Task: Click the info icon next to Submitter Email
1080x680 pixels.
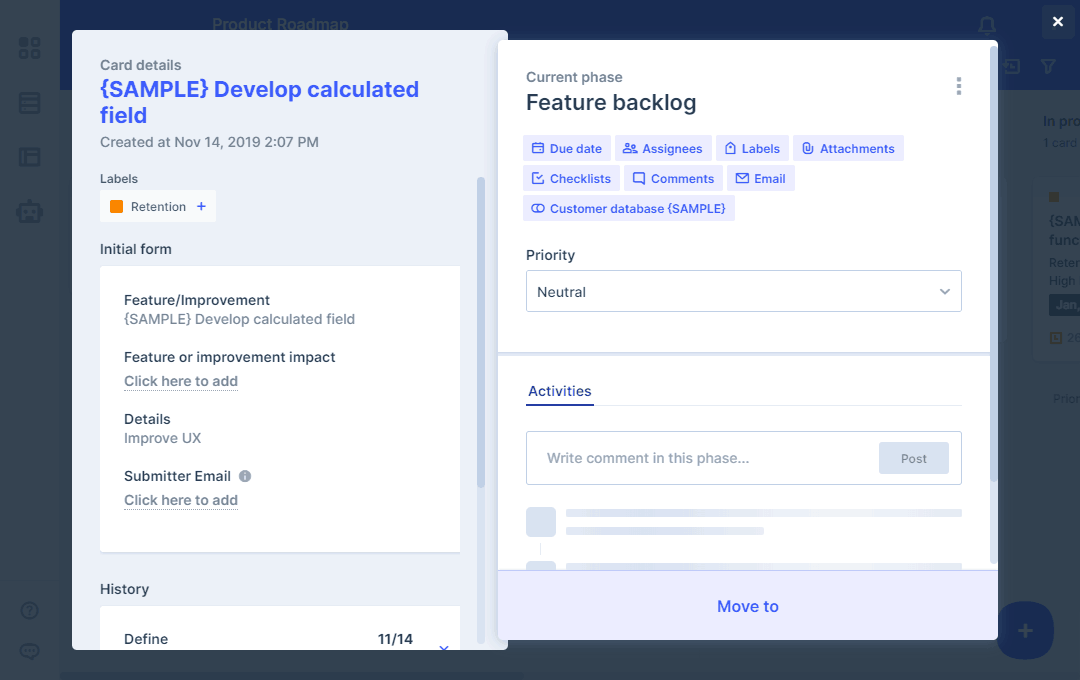Action: (245, 477)
